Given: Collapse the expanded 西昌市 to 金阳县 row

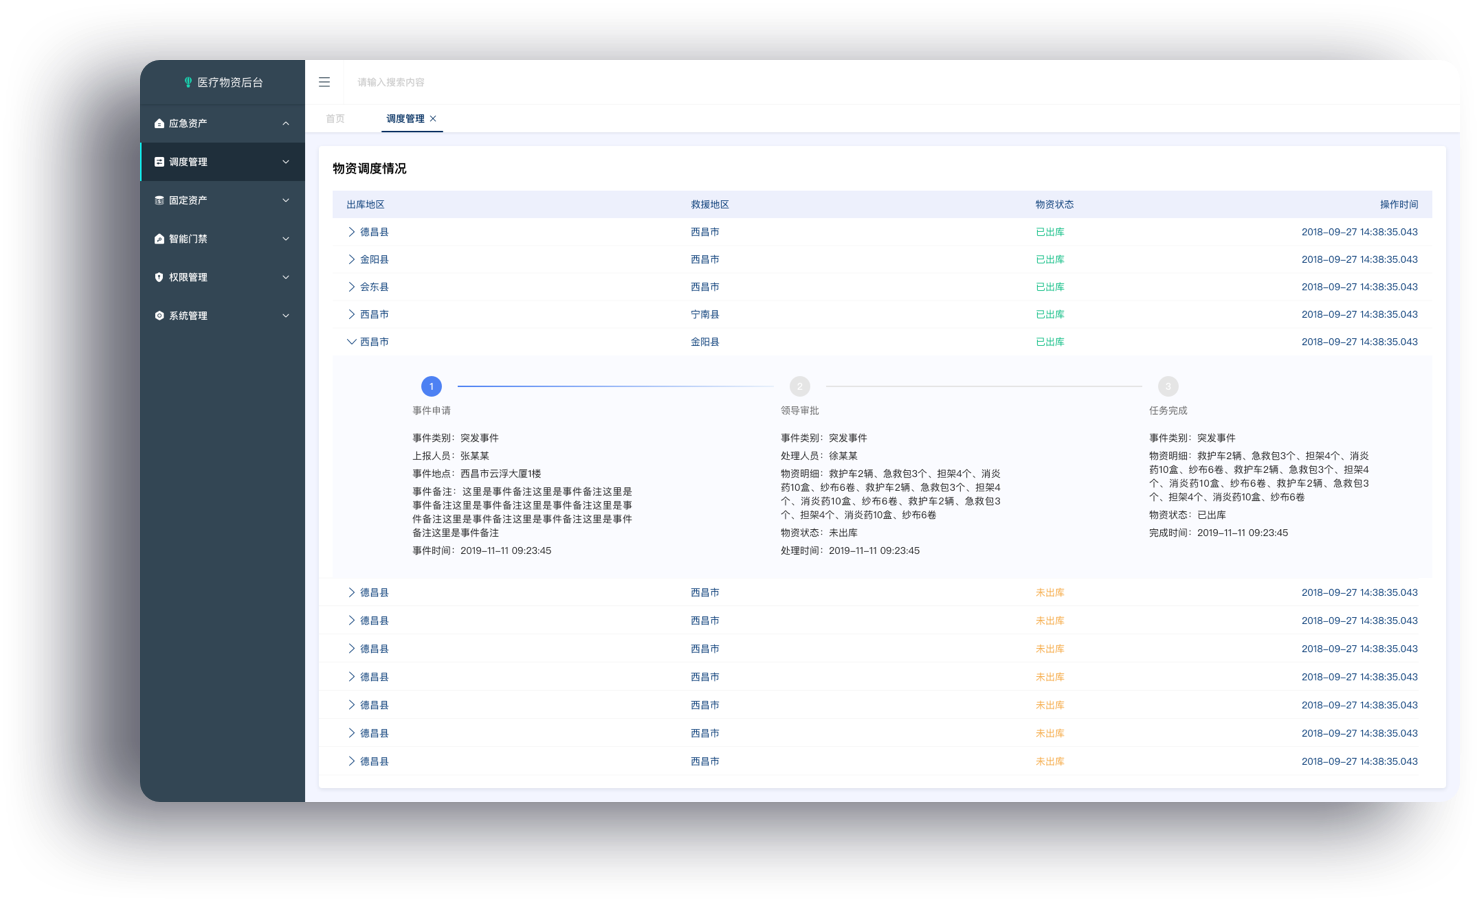Looking at the screenshot, I should pos(351,342).
